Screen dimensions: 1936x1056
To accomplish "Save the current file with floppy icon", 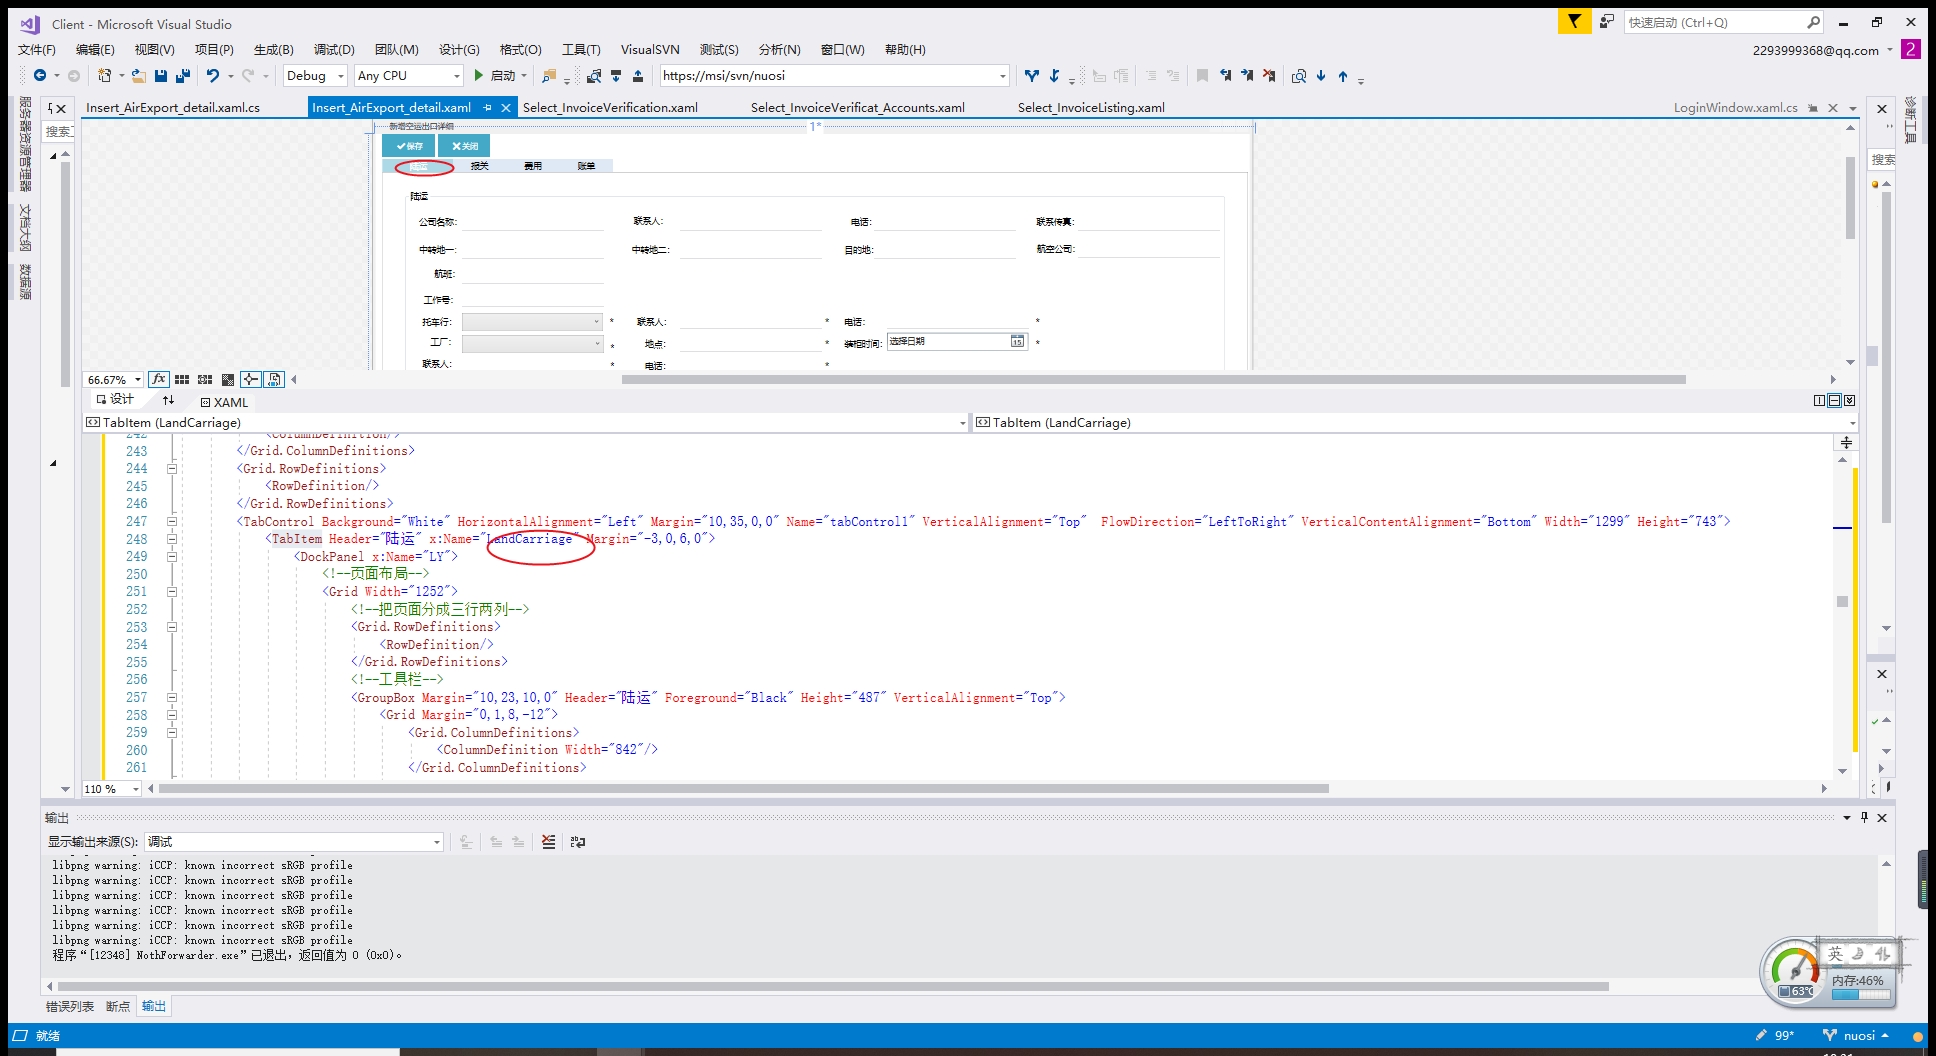I will (161, 75).
